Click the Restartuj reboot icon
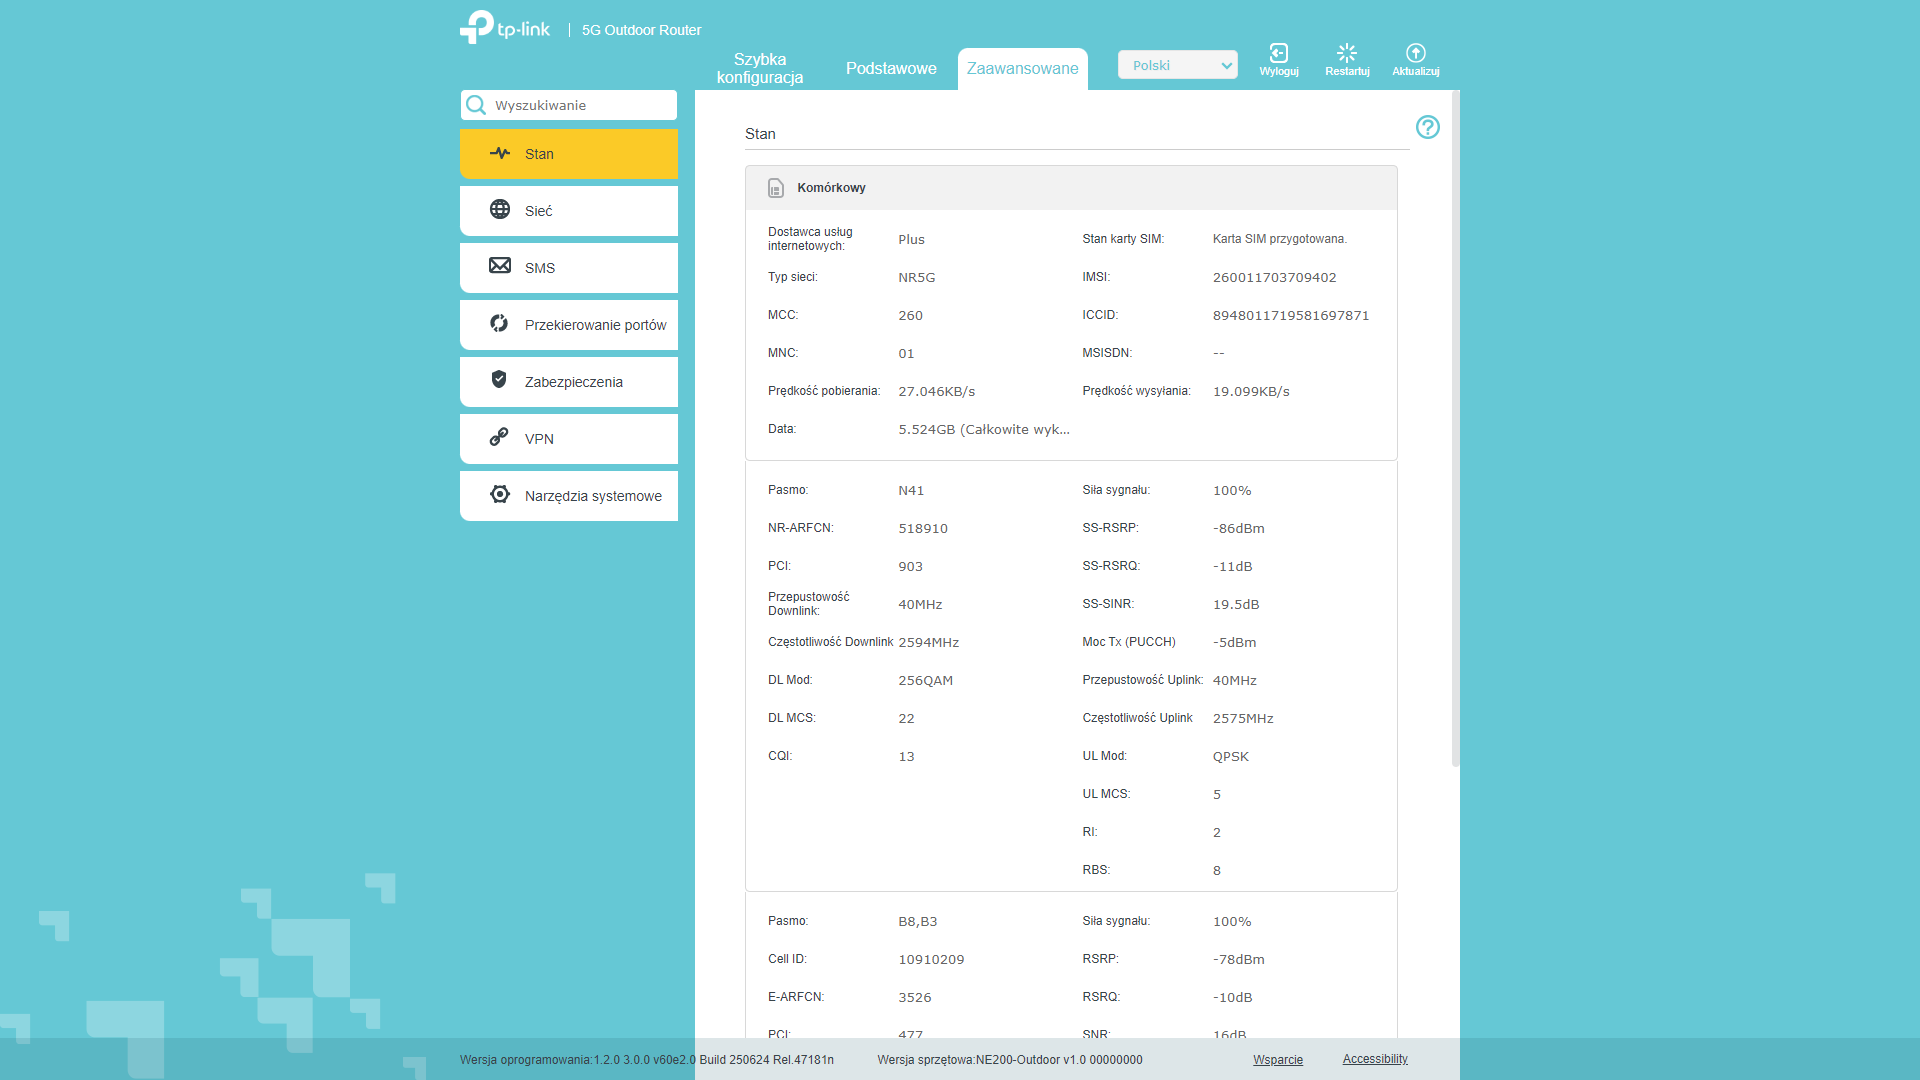 tap(1346, 54)
